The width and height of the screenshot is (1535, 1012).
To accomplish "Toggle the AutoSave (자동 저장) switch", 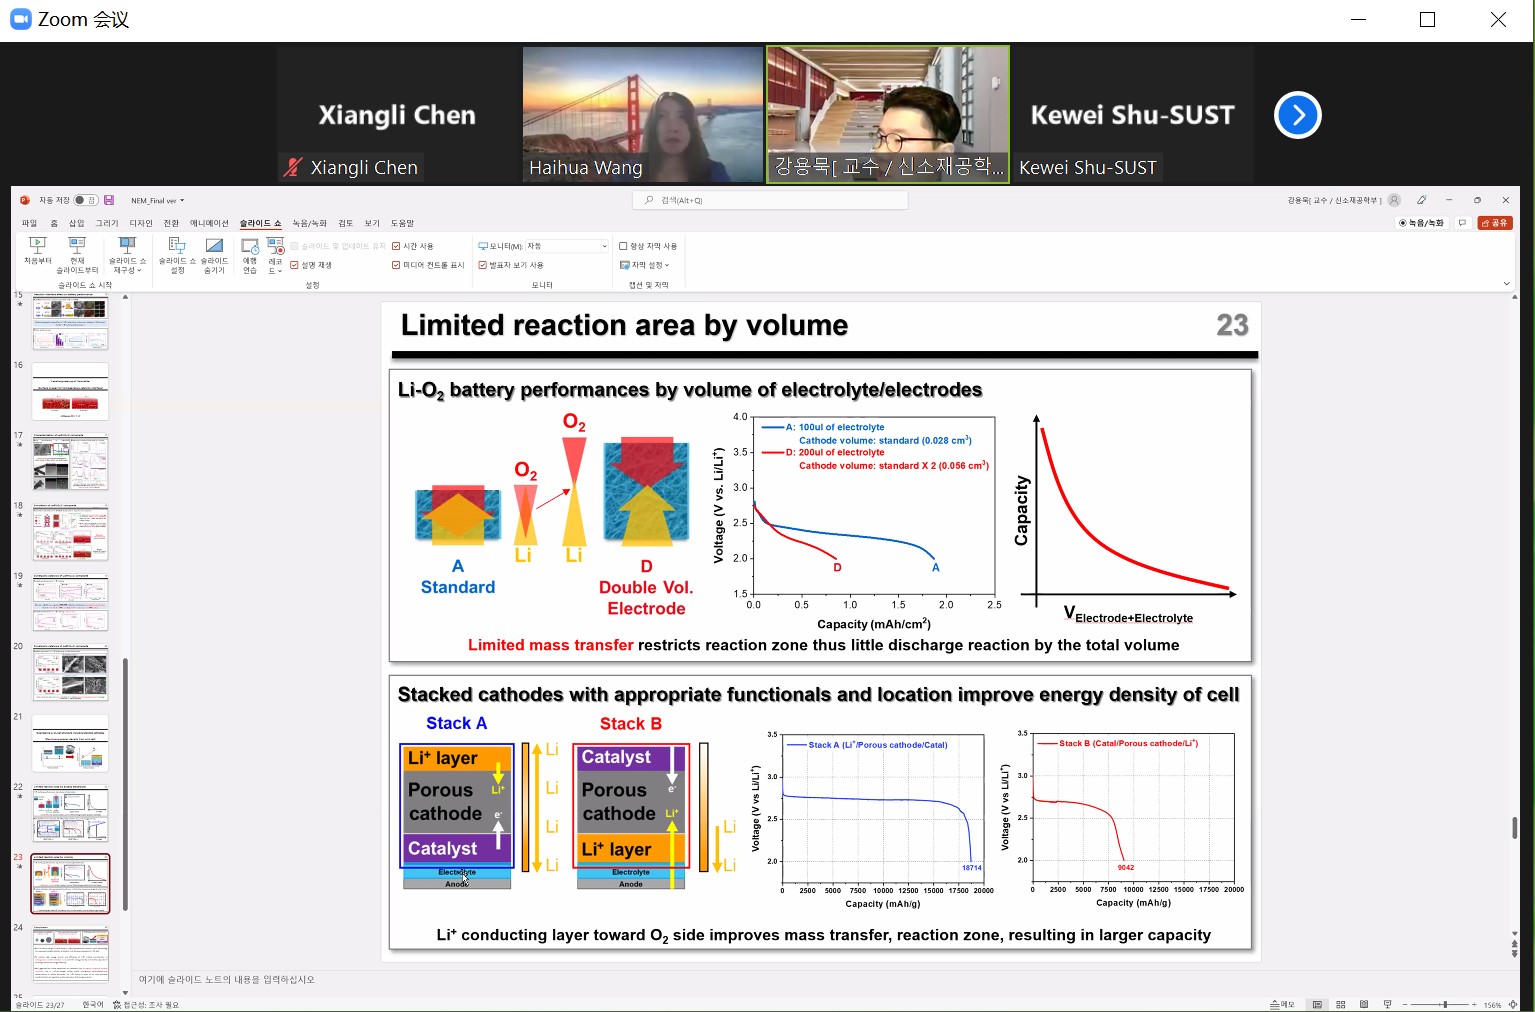I will pyautogui.click(x=85, y=200).
